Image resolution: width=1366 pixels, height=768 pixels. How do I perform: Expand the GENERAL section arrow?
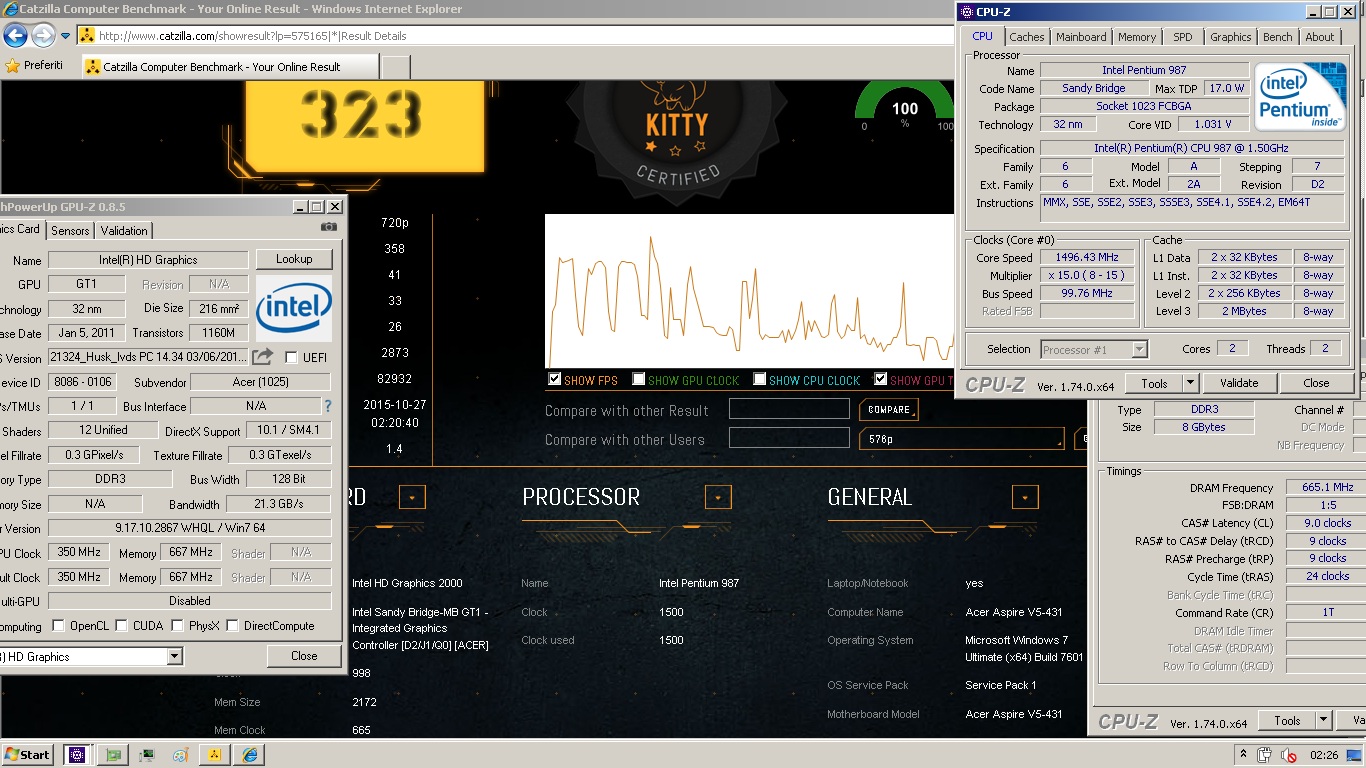click(1025, 497)
